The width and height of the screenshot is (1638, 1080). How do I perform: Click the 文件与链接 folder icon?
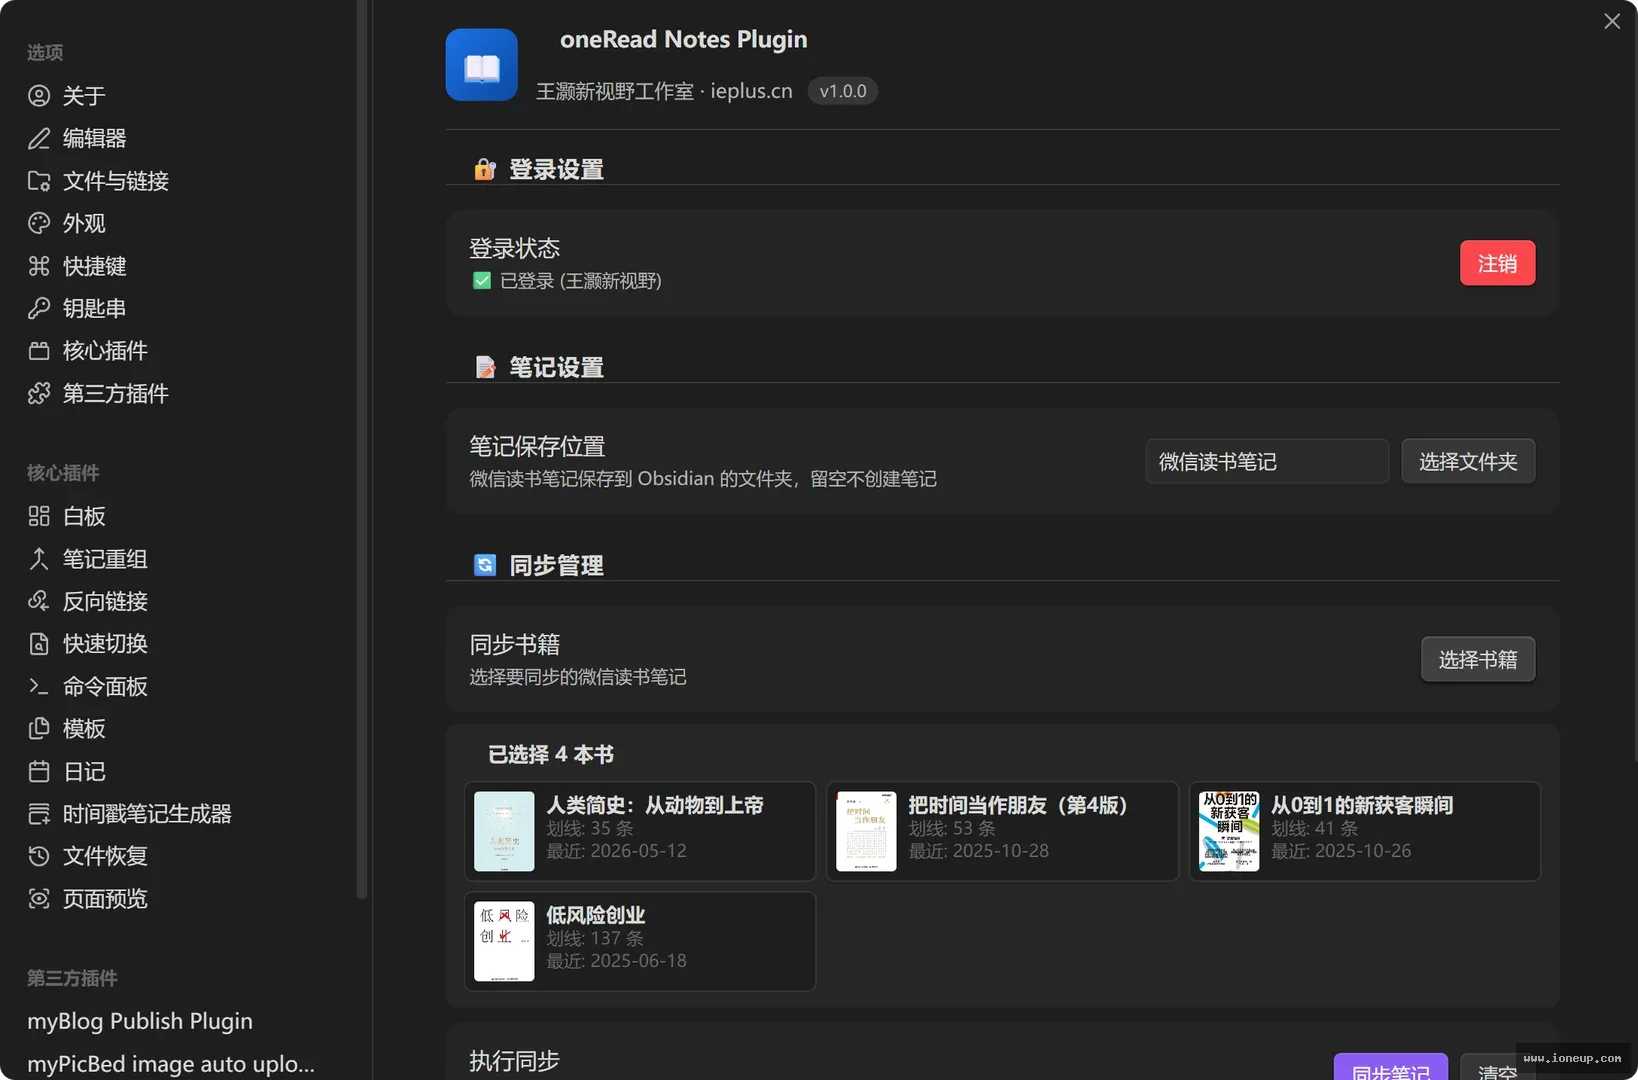tap(39, 181)
